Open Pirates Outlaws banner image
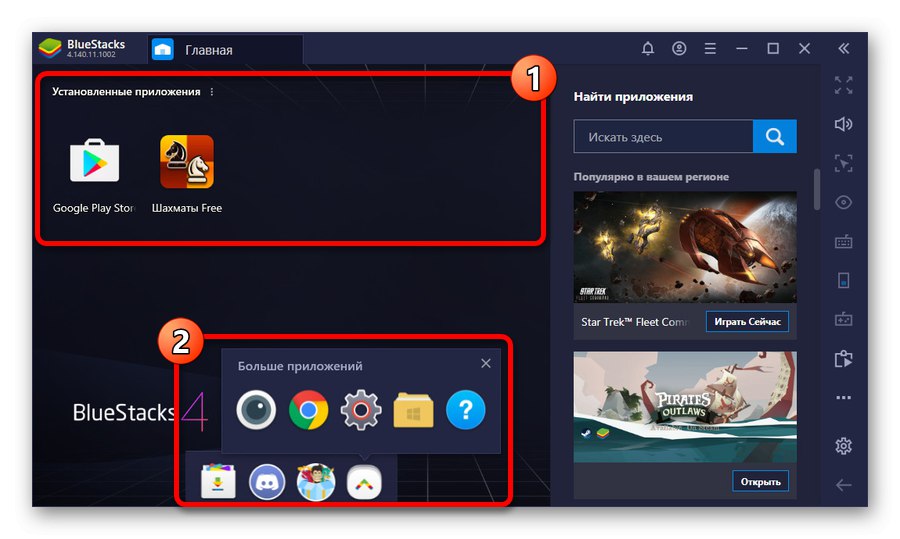The width and height of the screenshot is (900, 539). point(685,407)
